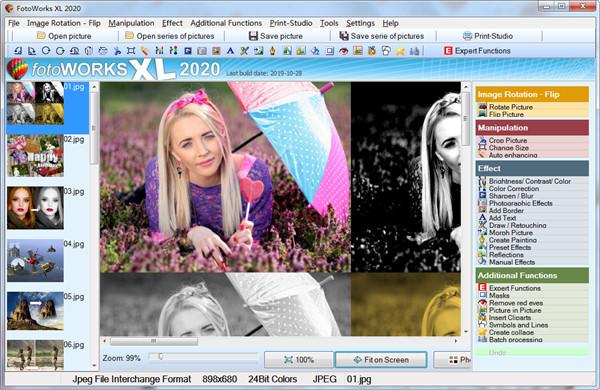Click Remove red eyes in Additional Functions

(x=516, y=303)
